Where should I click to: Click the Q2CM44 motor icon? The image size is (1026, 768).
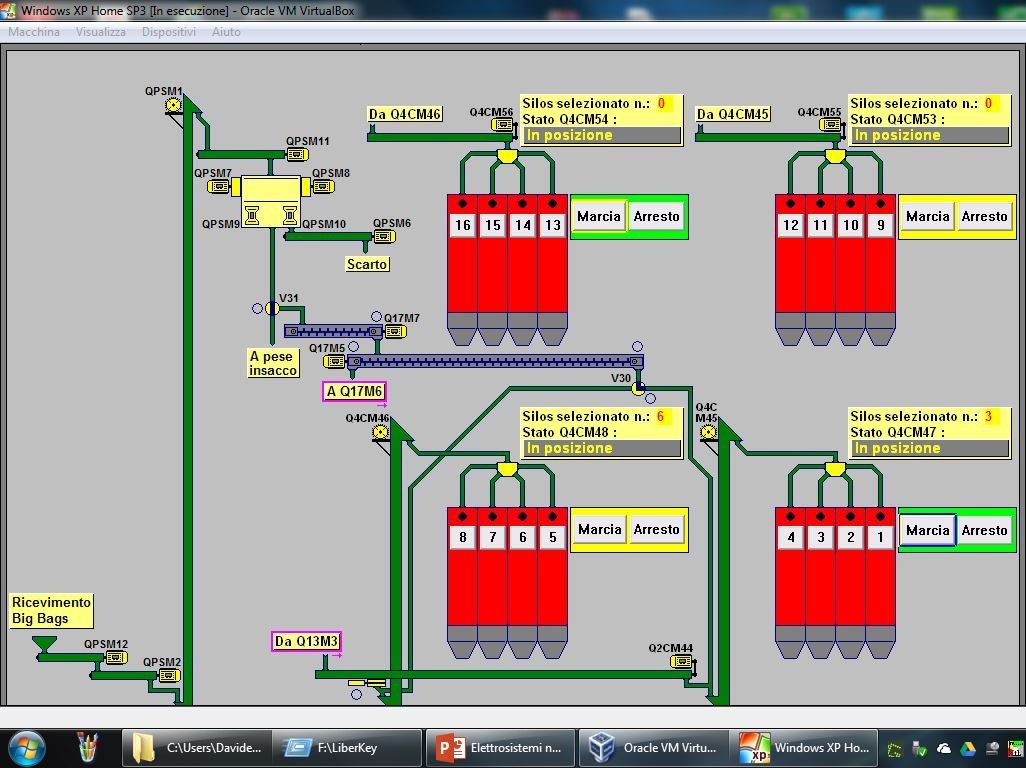pos(681,662)
